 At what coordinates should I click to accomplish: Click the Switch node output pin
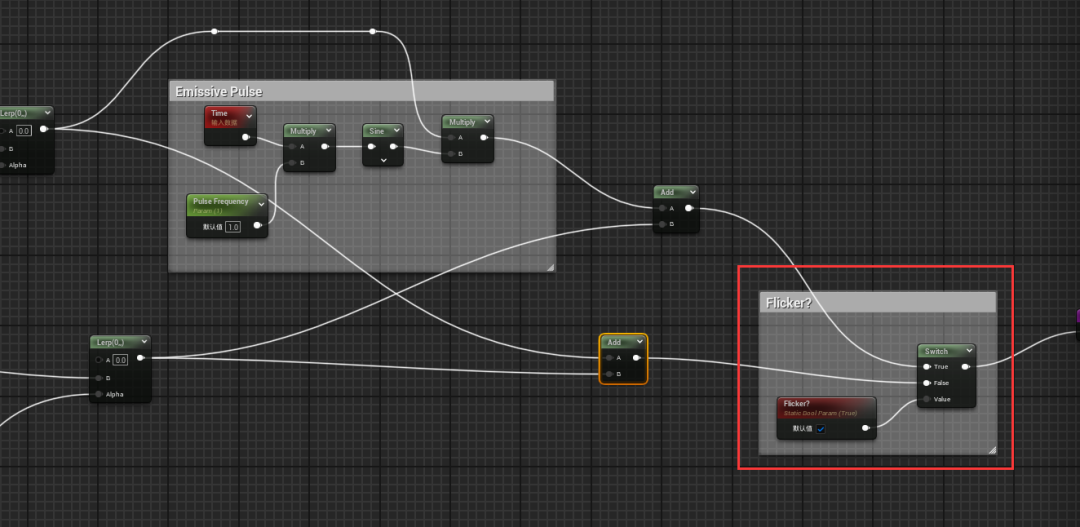[x=965, y=366]
